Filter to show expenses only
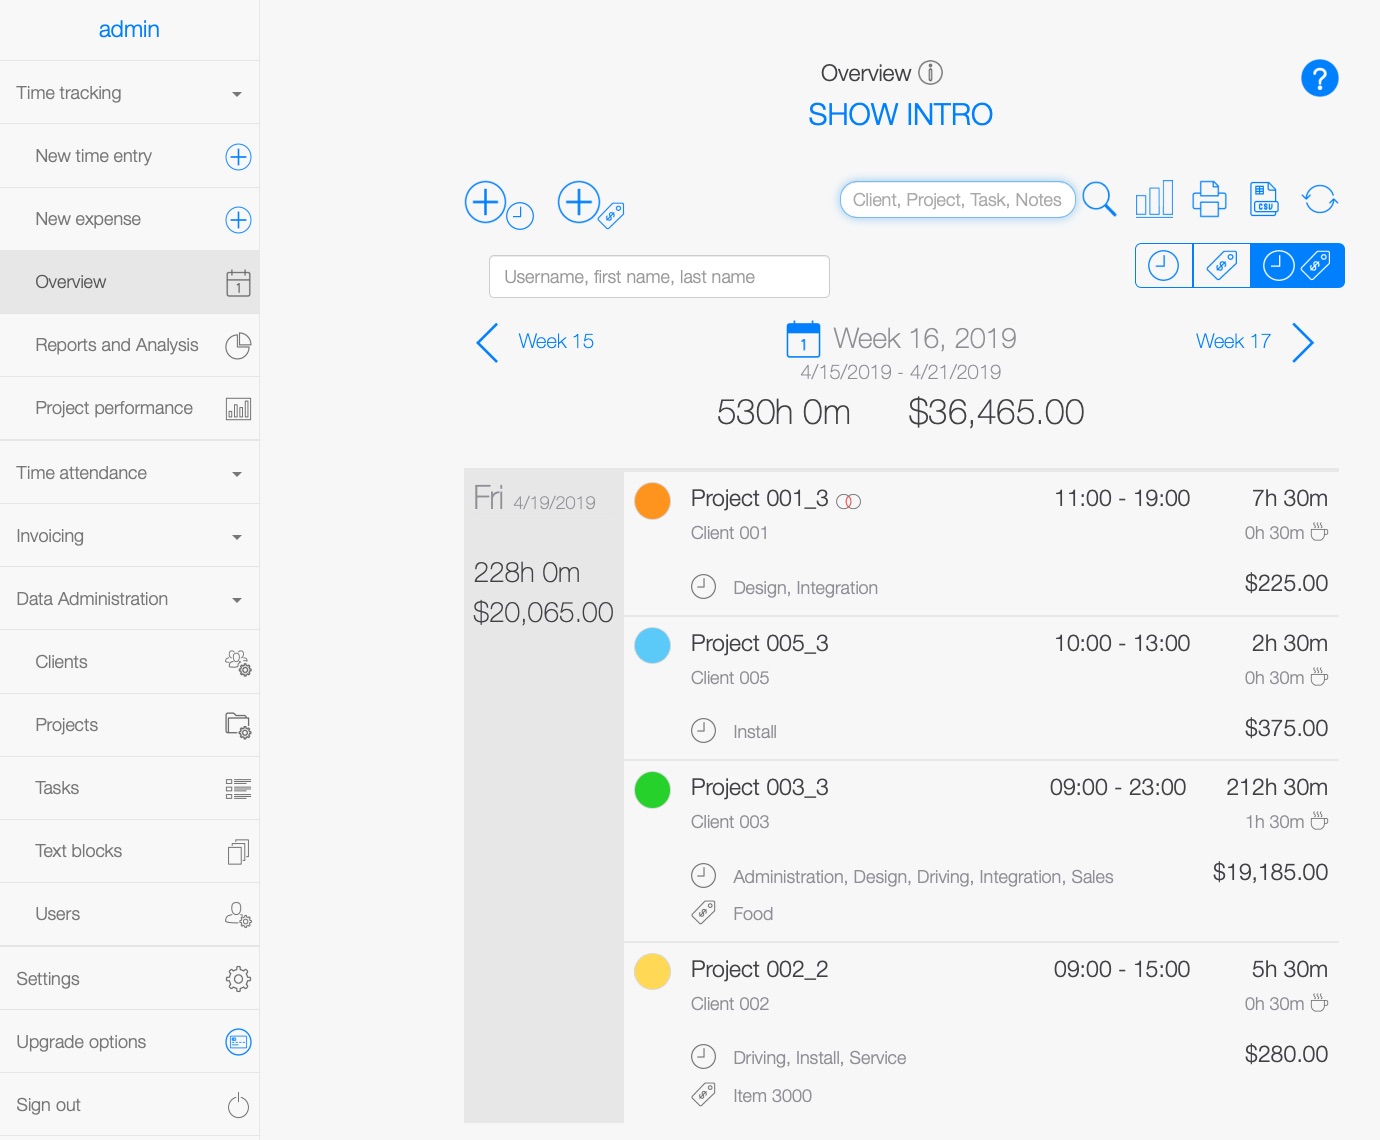Image resolution: width=1380 pixels, height=1140 pixels. pyautogui.click(x=1221, y=265)
